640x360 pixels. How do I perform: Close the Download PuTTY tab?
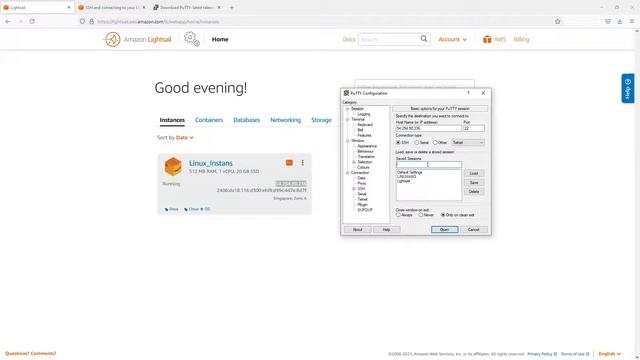click(219, 7)
